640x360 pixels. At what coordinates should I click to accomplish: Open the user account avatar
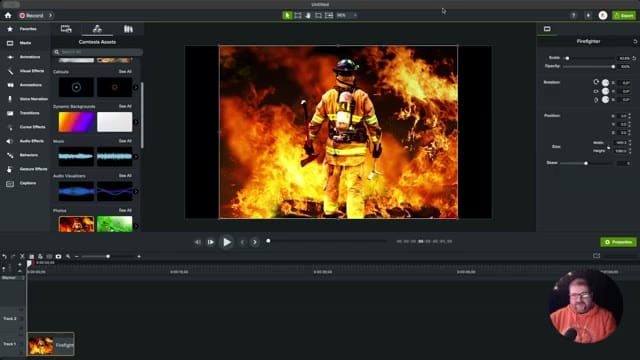point(603,16)
